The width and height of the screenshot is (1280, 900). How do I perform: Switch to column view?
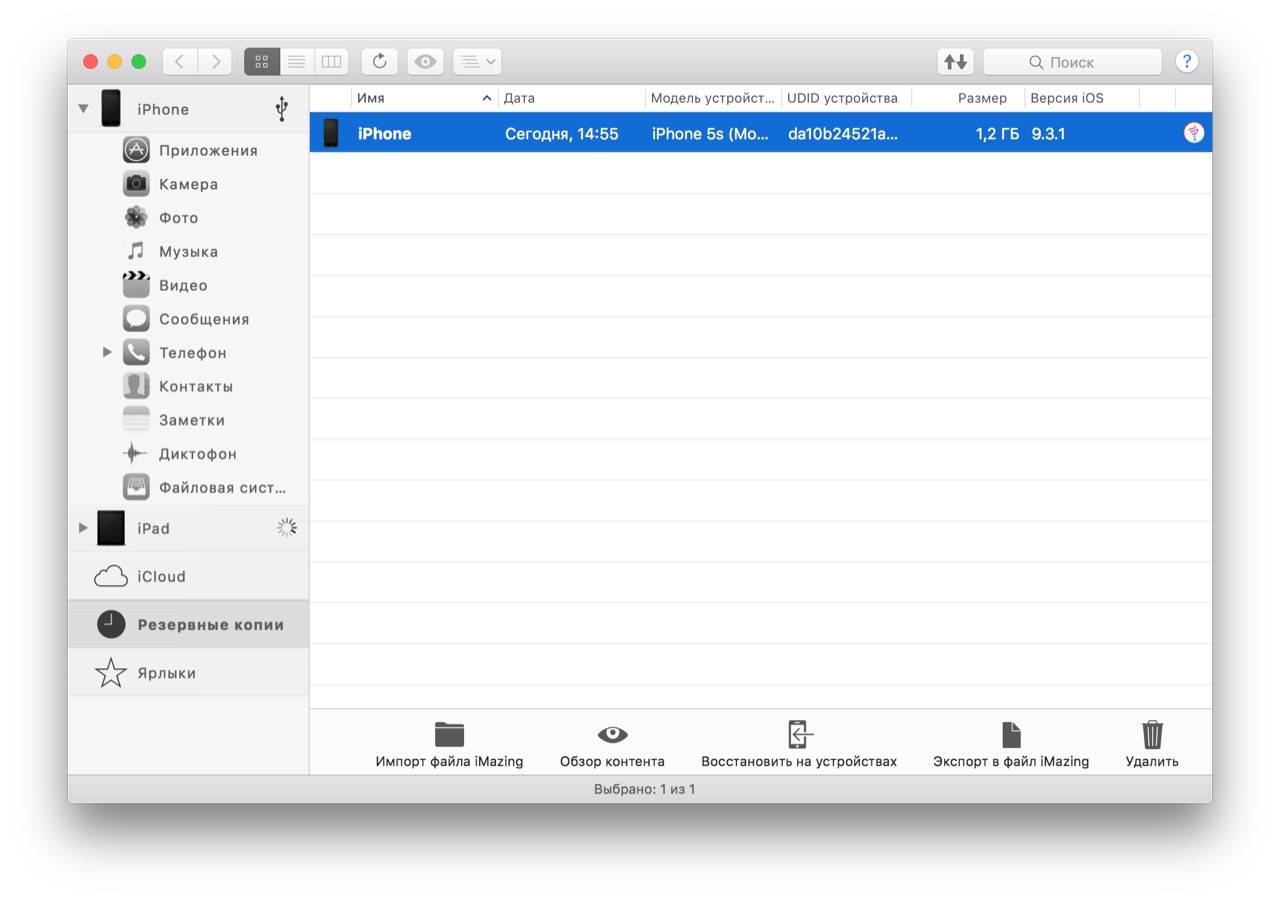click(331, 62)
